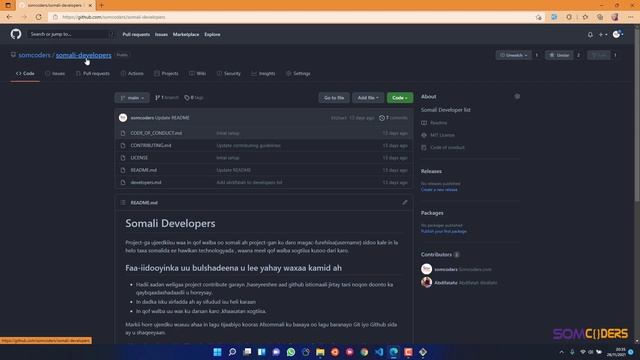Open Pull requests in top navigation
The image size is (640, 360).
(136, 35)
